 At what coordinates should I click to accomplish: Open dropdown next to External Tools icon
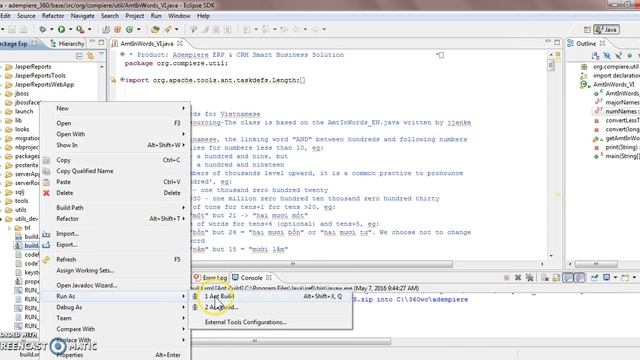click(89, 29)
